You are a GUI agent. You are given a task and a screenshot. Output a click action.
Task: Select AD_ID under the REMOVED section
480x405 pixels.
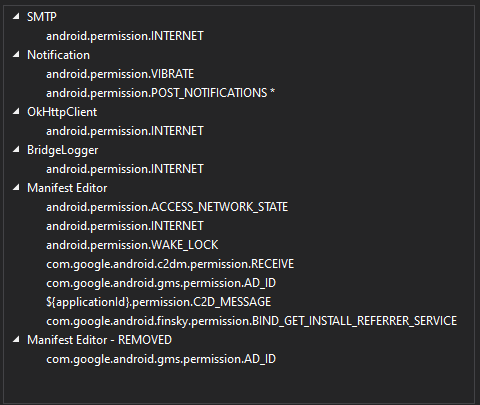[x=161, y=359]
